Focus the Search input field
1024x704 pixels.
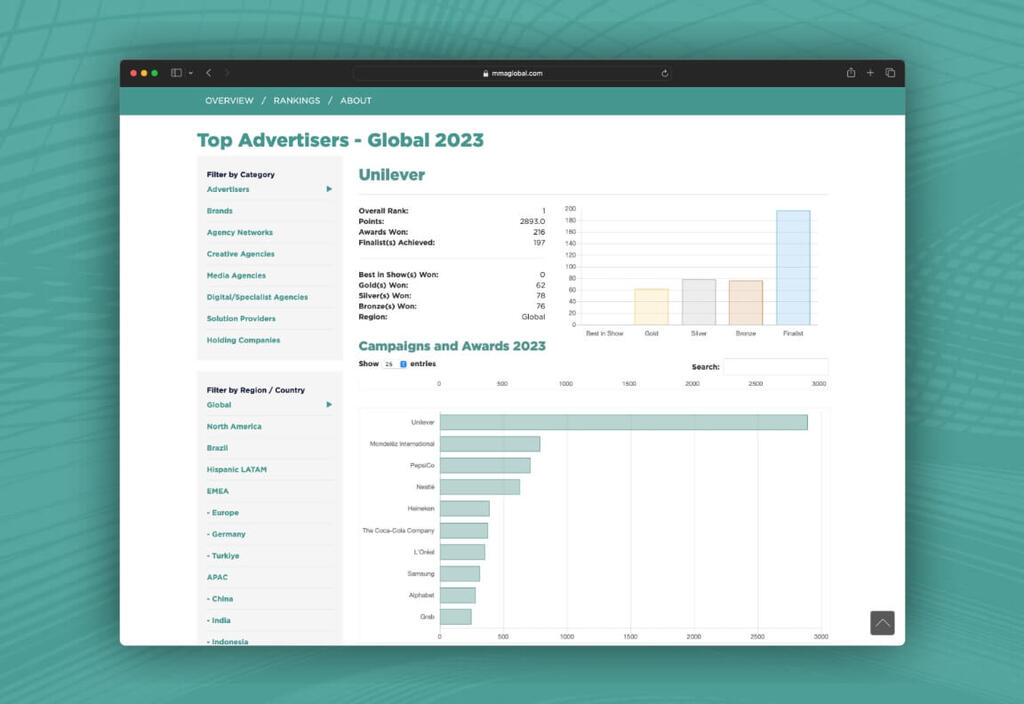pyautogui.click(x=775, y=367)
